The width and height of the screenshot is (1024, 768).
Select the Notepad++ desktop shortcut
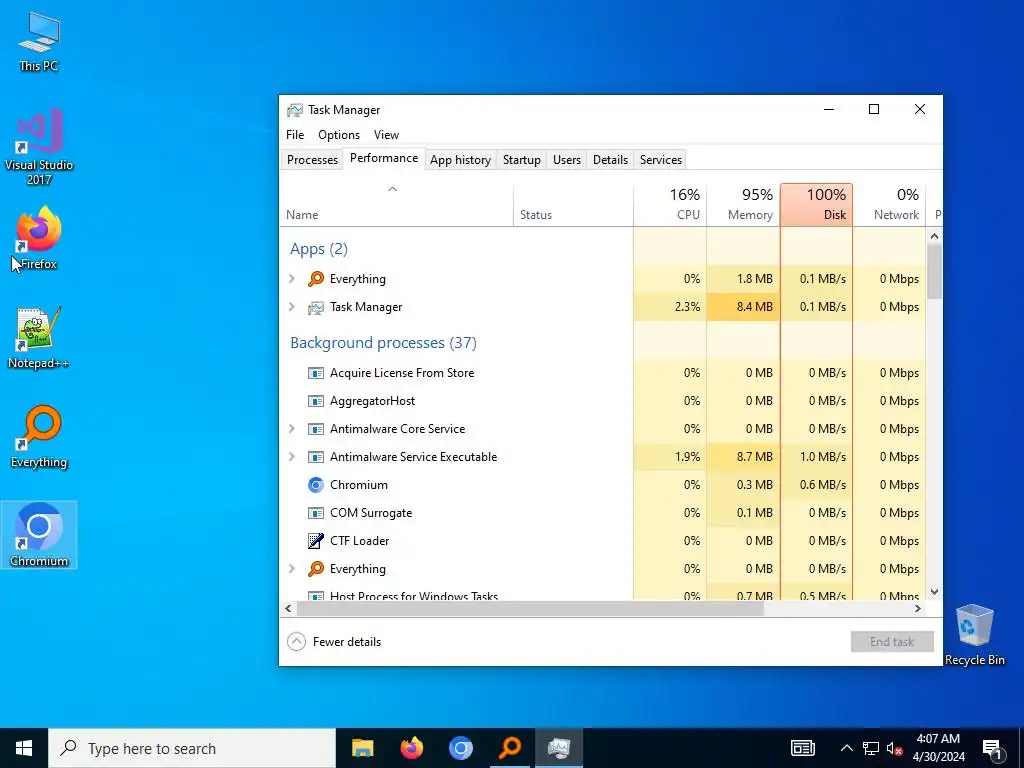(x=39, y=338)
